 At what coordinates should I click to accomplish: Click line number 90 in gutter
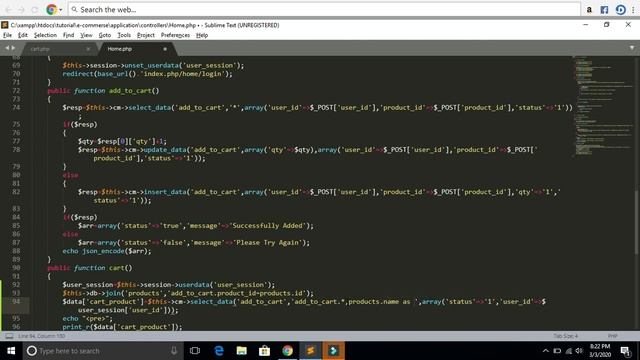click(x=16, y=268)
